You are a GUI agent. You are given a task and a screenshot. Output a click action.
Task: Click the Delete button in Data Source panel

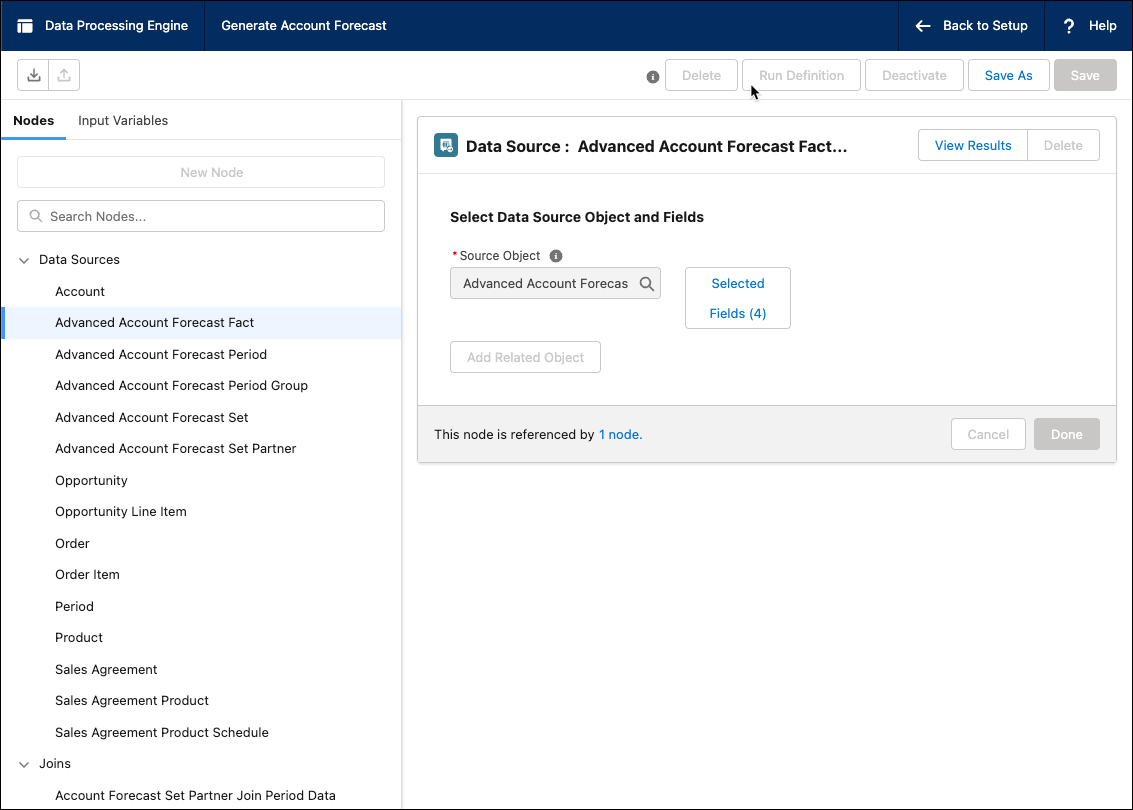click(x=1063, y=145)
